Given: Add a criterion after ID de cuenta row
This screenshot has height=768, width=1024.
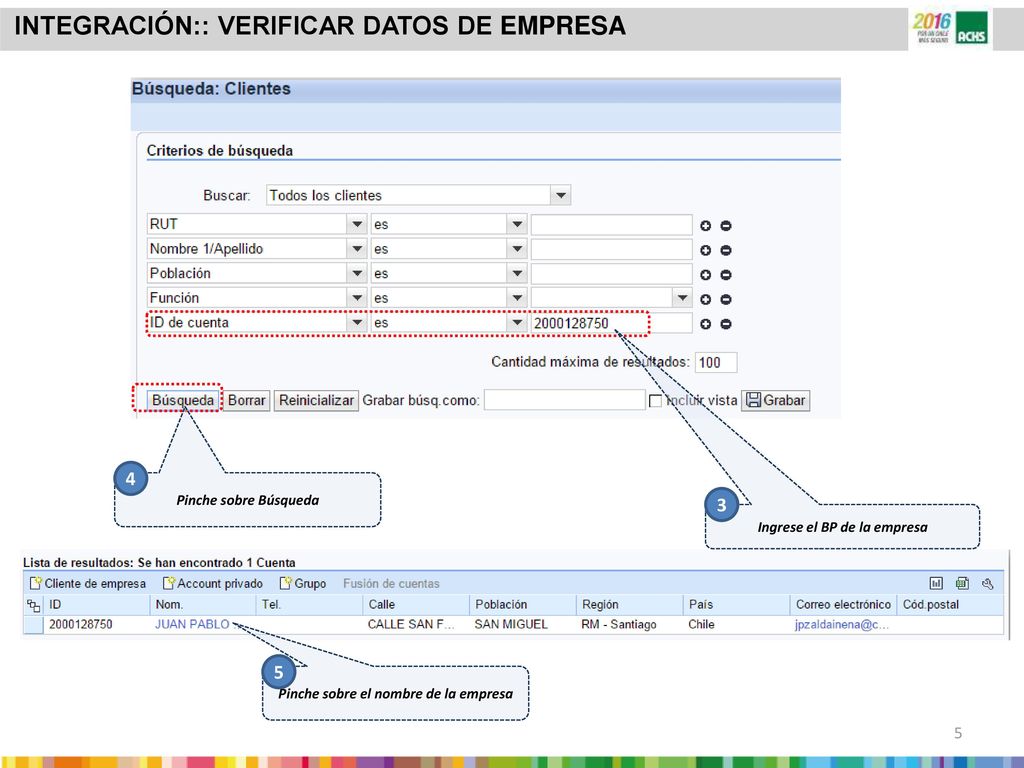Looking at the screenshot, I should (705, 324).
